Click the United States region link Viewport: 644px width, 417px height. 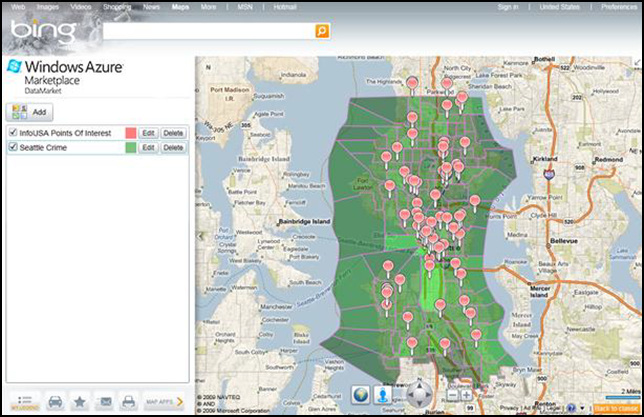pyautogui.click(x=559, y=7)
